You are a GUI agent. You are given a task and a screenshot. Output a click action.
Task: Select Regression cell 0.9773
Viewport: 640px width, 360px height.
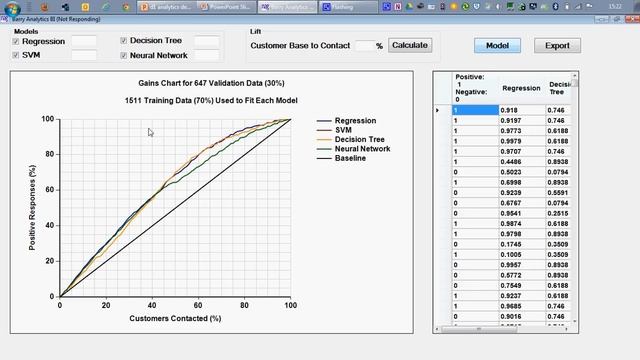point(522,131)
